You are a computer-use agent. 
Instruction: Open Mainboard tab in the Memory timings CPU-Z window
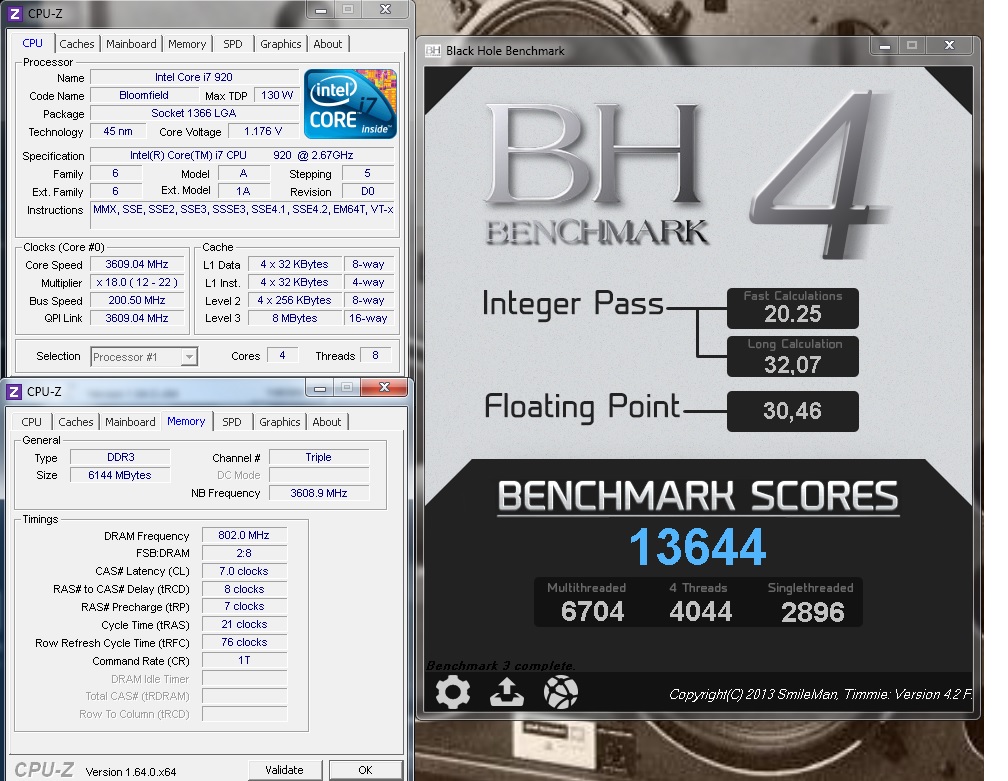(x=130, y=422)
